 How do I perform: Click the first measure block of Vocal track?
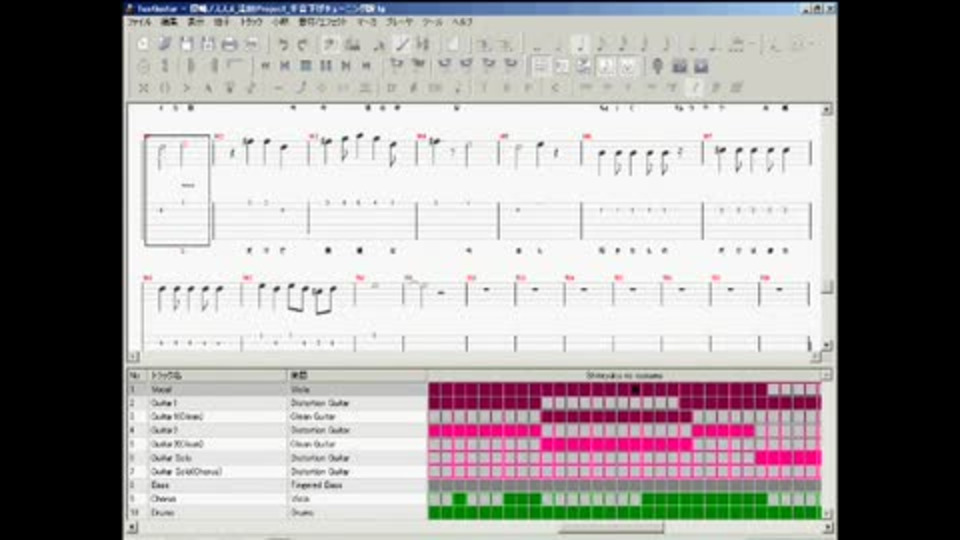tap(434, 389)
